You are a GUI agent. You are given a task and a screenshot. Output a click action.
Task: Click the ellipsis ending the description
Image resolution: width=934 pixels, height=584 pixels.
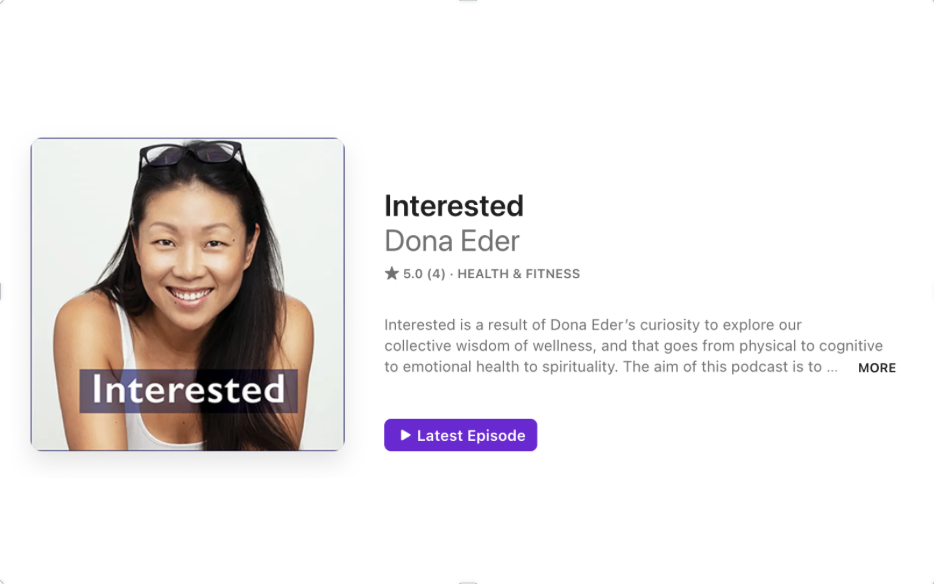(832, 368)
